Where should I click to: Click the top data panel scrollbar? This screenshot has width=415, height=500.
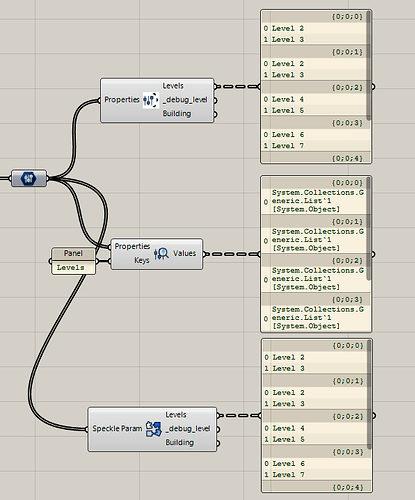[x=368, y=66]
